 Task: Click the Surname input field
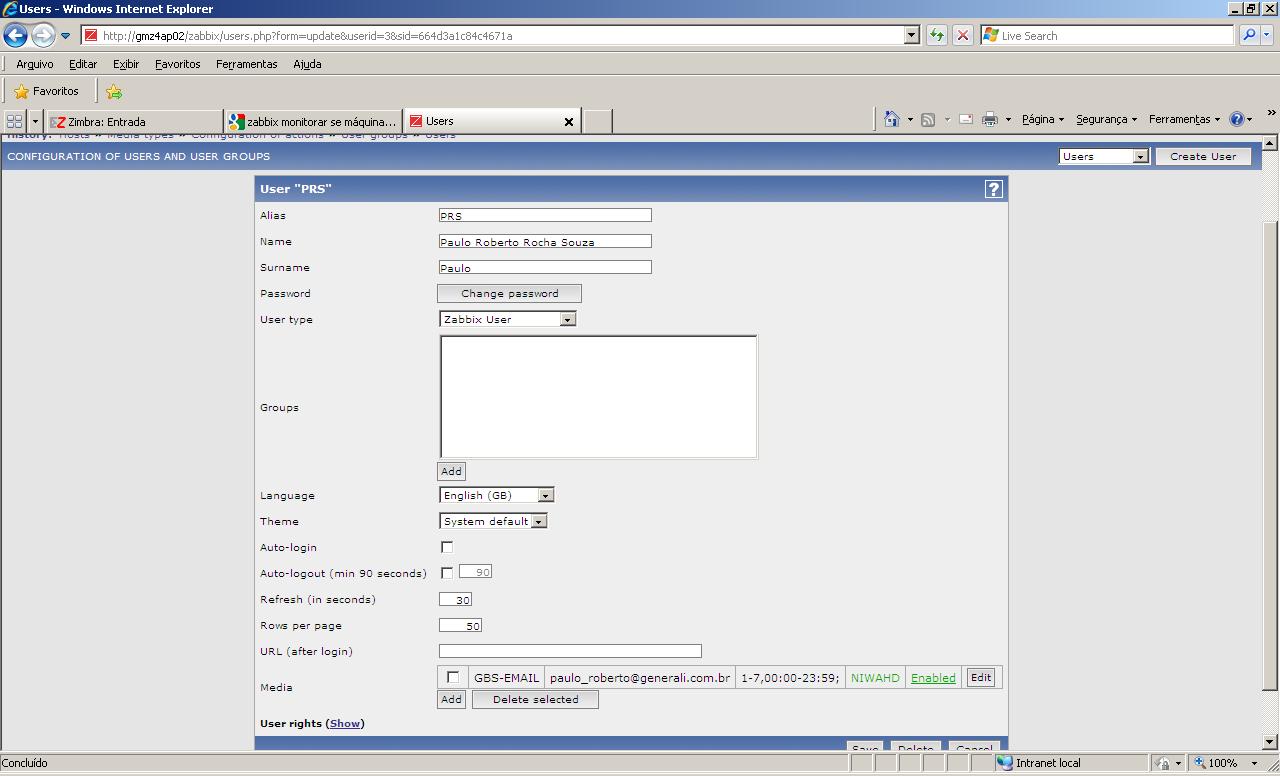point(545,267)
